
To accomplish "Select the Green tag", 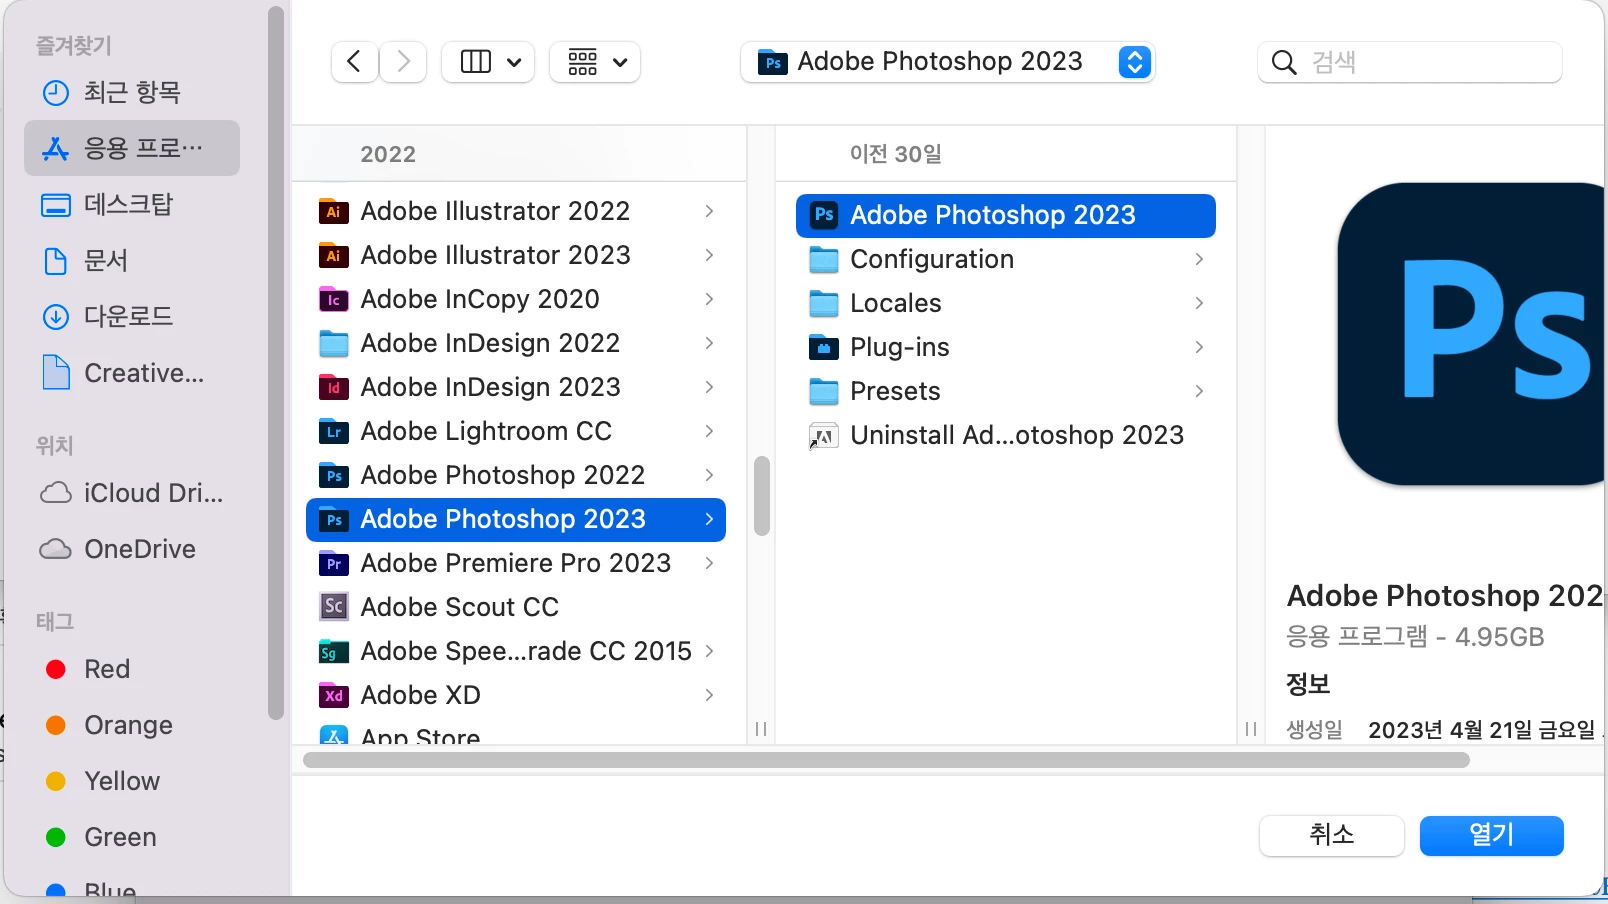I will pos(132,837).
